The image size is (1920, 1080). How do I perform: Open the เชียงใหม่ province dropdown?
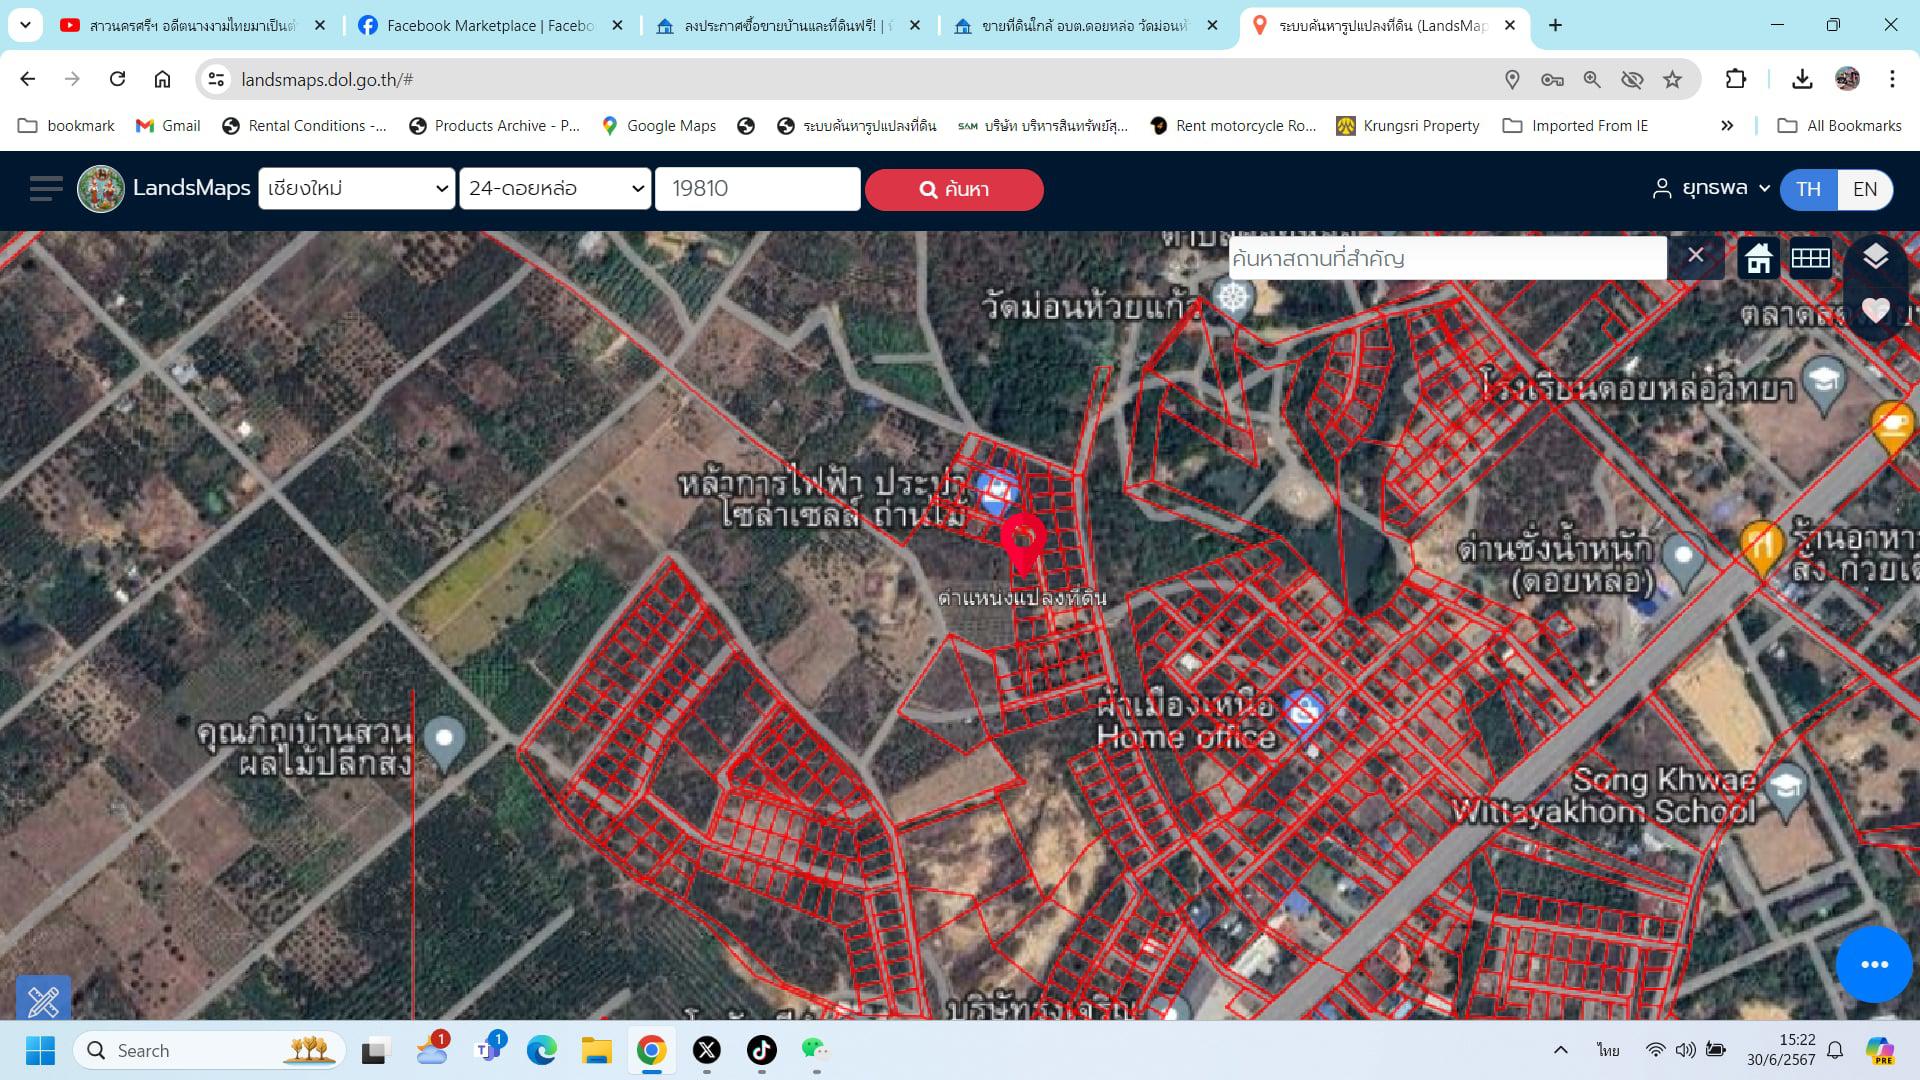[x=356, y=188]
